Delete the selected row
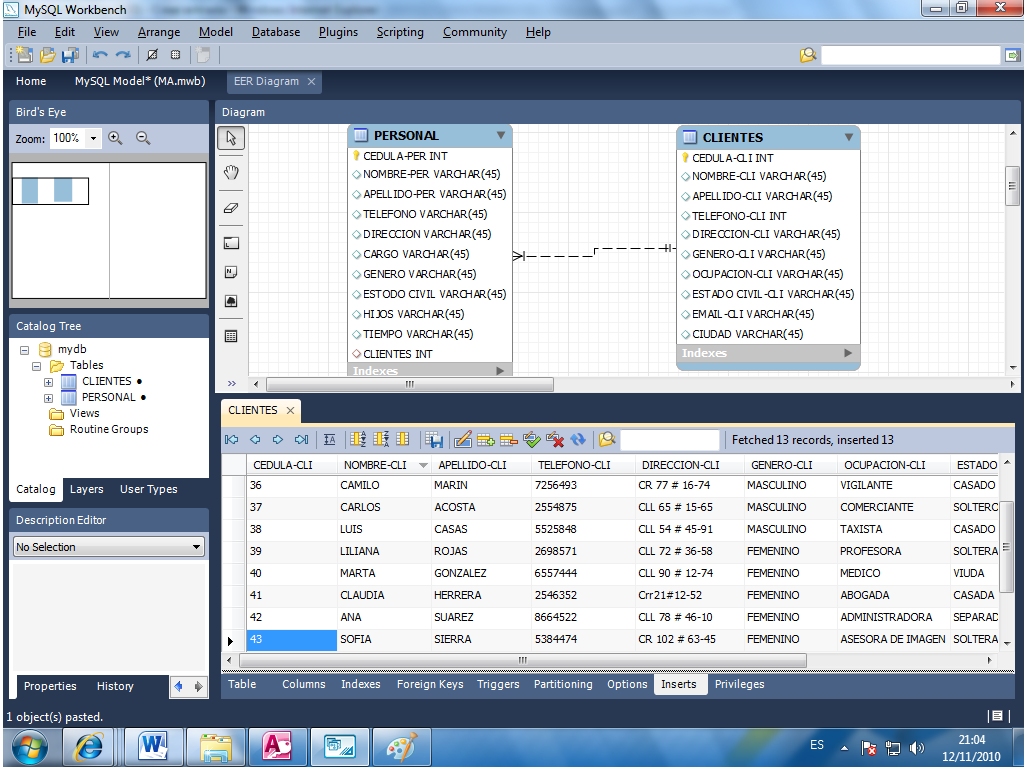This screenshot has width=1024, height=768. (509, 440)
